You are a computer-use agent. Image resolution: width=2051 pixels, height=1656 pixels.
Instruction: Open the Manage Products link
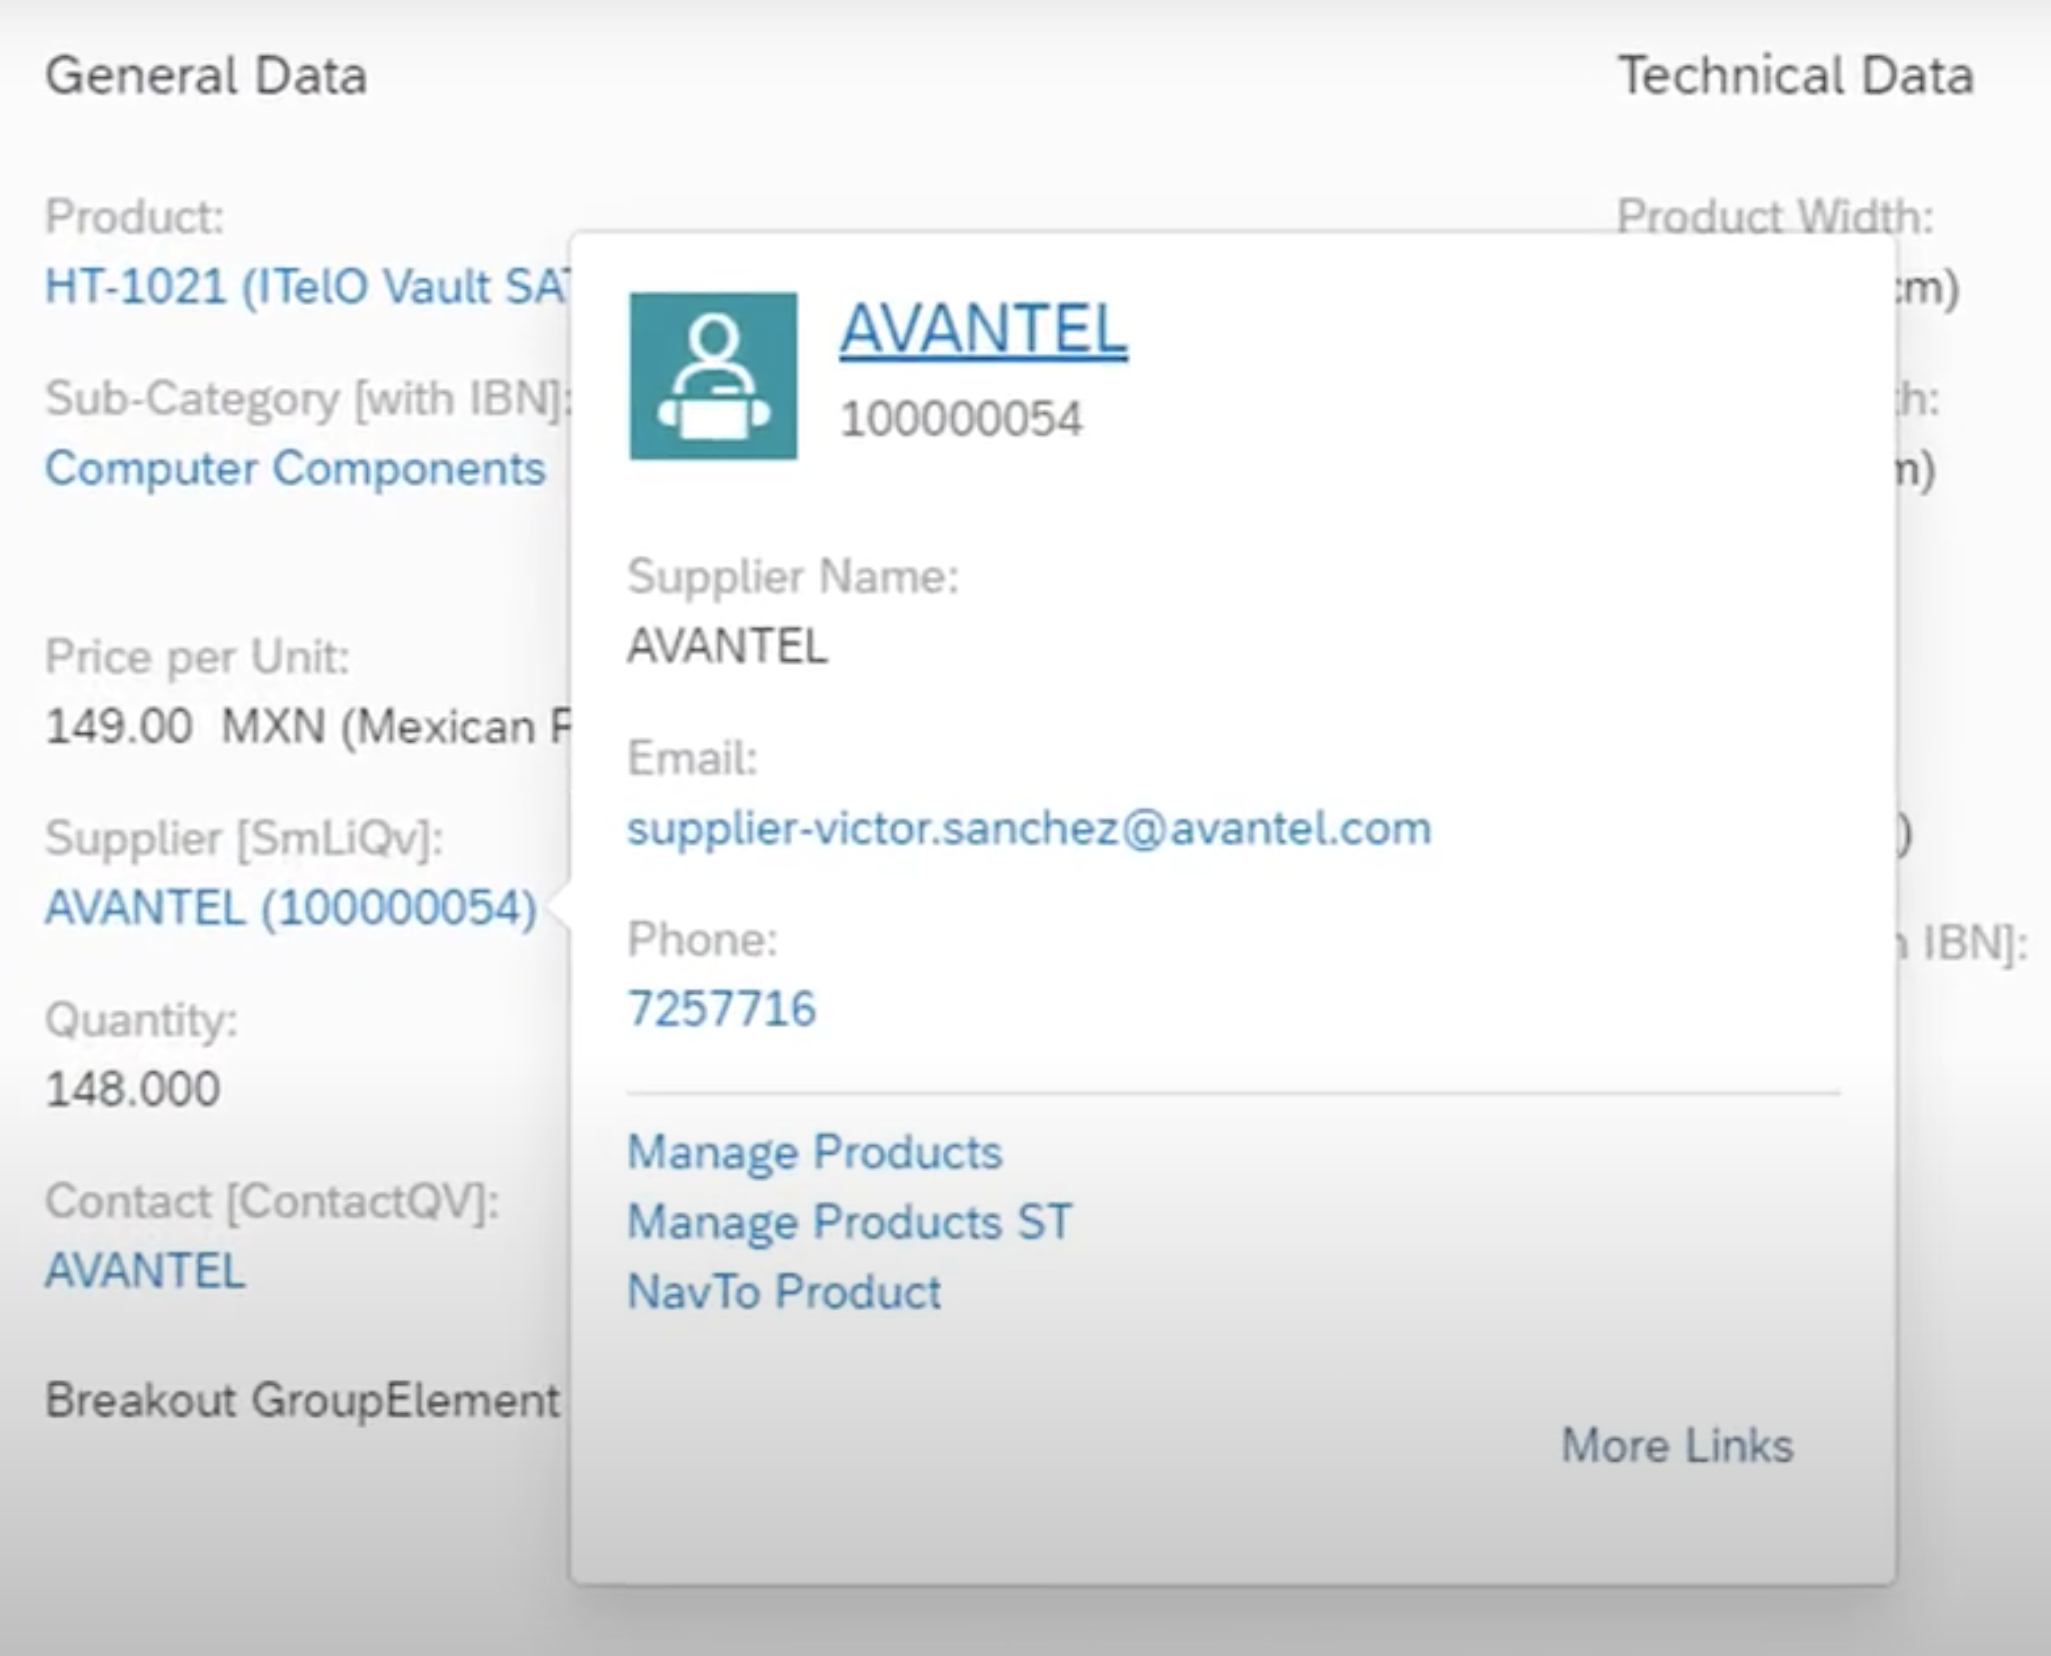click(x=814, y=1152)
